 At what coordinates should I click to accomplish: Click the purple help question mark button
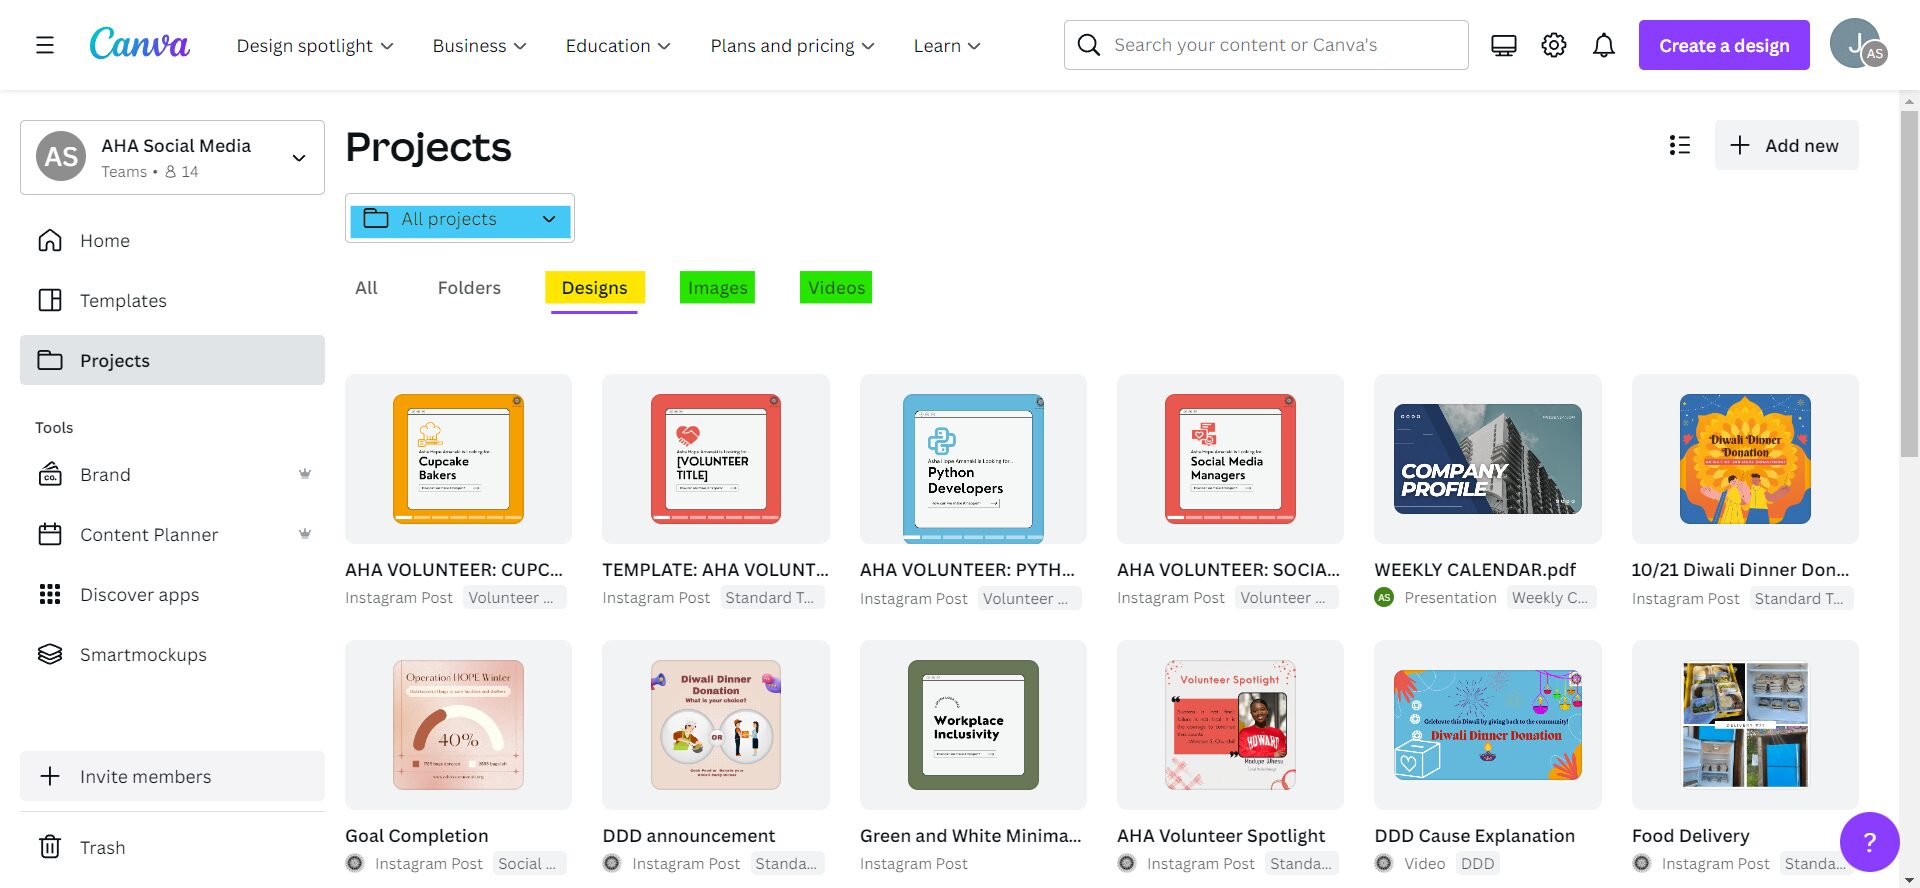[1868, 842]
